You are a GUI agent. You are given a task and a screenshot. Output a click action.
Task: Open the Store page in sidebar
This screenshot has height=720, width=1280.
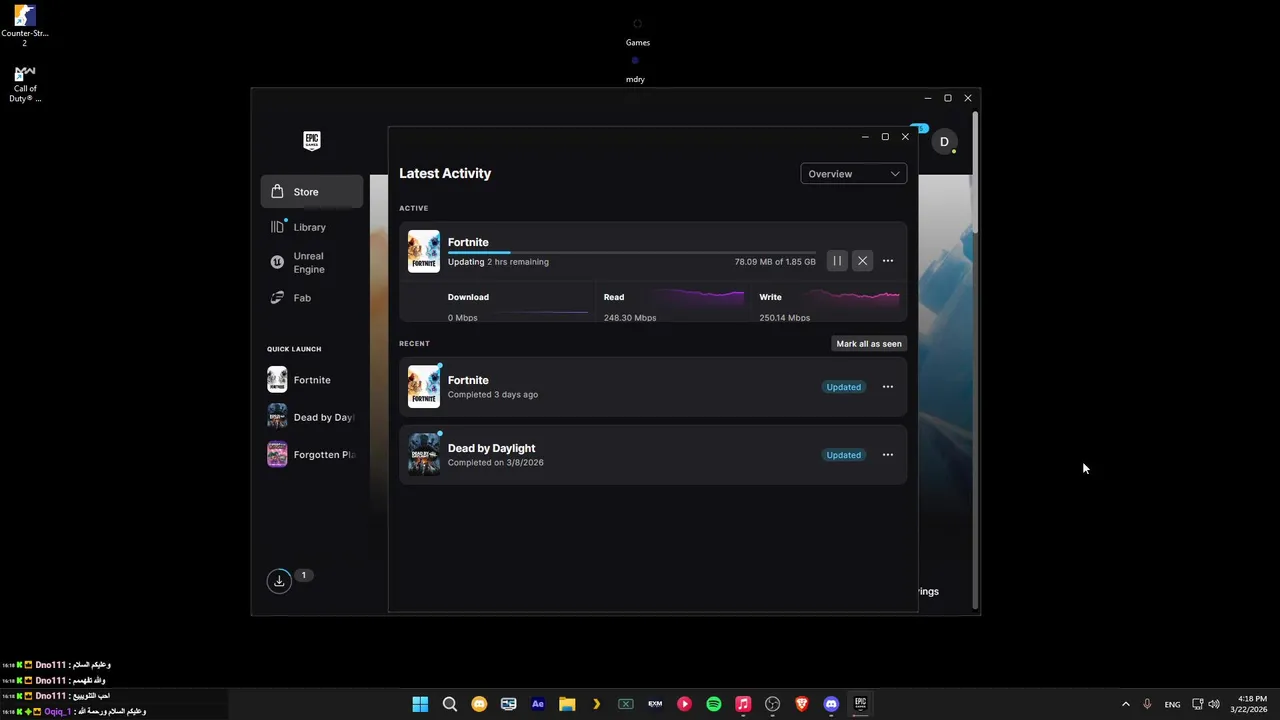coord(312,192)
